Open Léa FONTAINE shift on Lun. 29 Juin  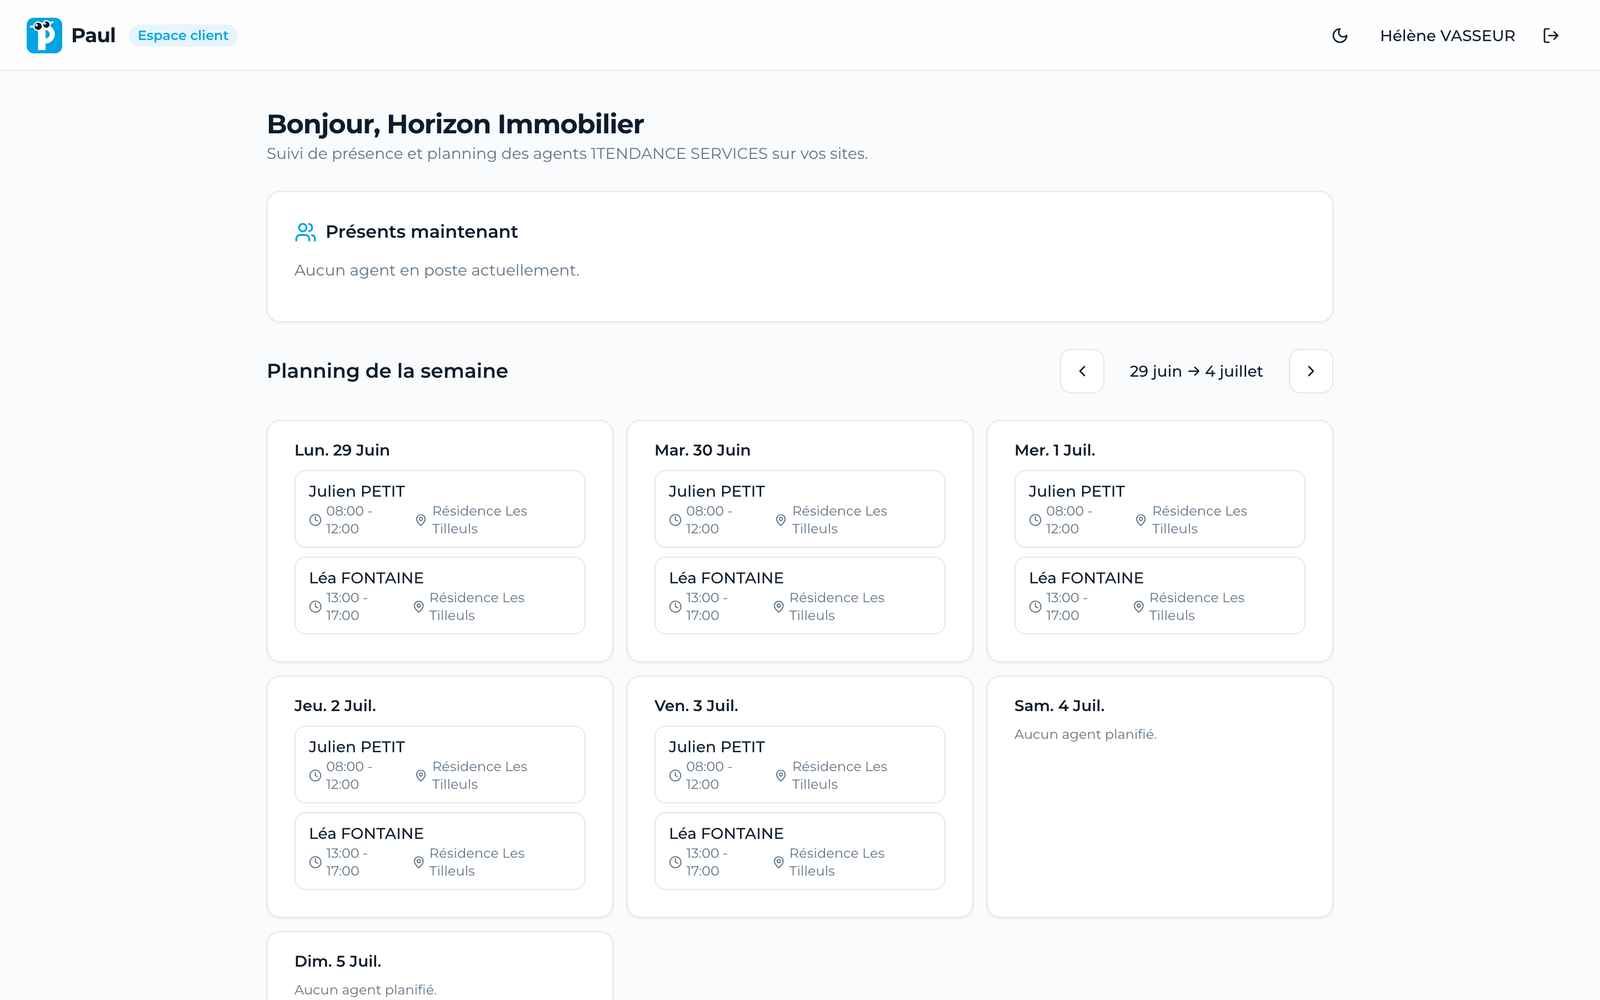[440, 596]
